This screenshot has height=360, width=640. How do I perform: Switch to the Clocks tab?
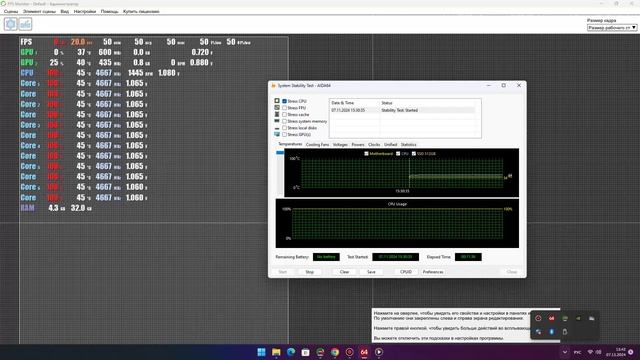click(374, 144)
